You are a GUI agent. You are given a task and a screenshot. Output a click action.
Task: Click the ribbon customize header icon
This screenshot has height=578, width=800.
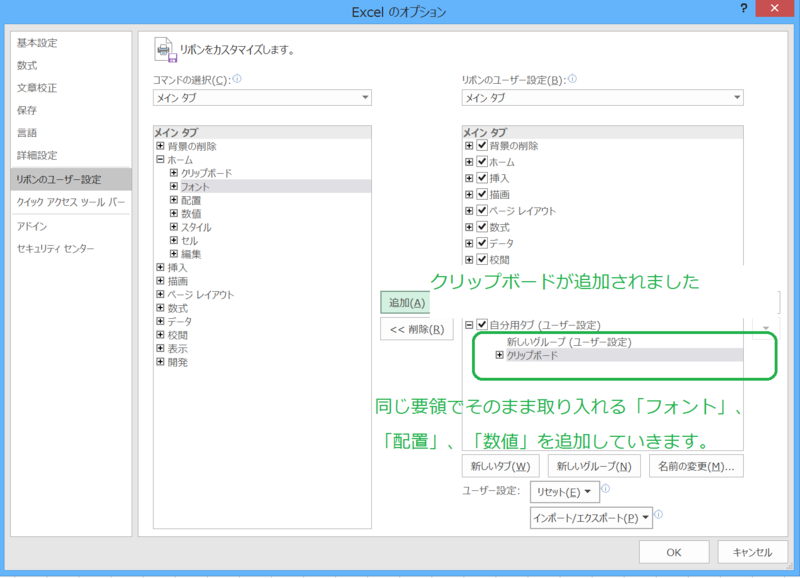point(165,50)
